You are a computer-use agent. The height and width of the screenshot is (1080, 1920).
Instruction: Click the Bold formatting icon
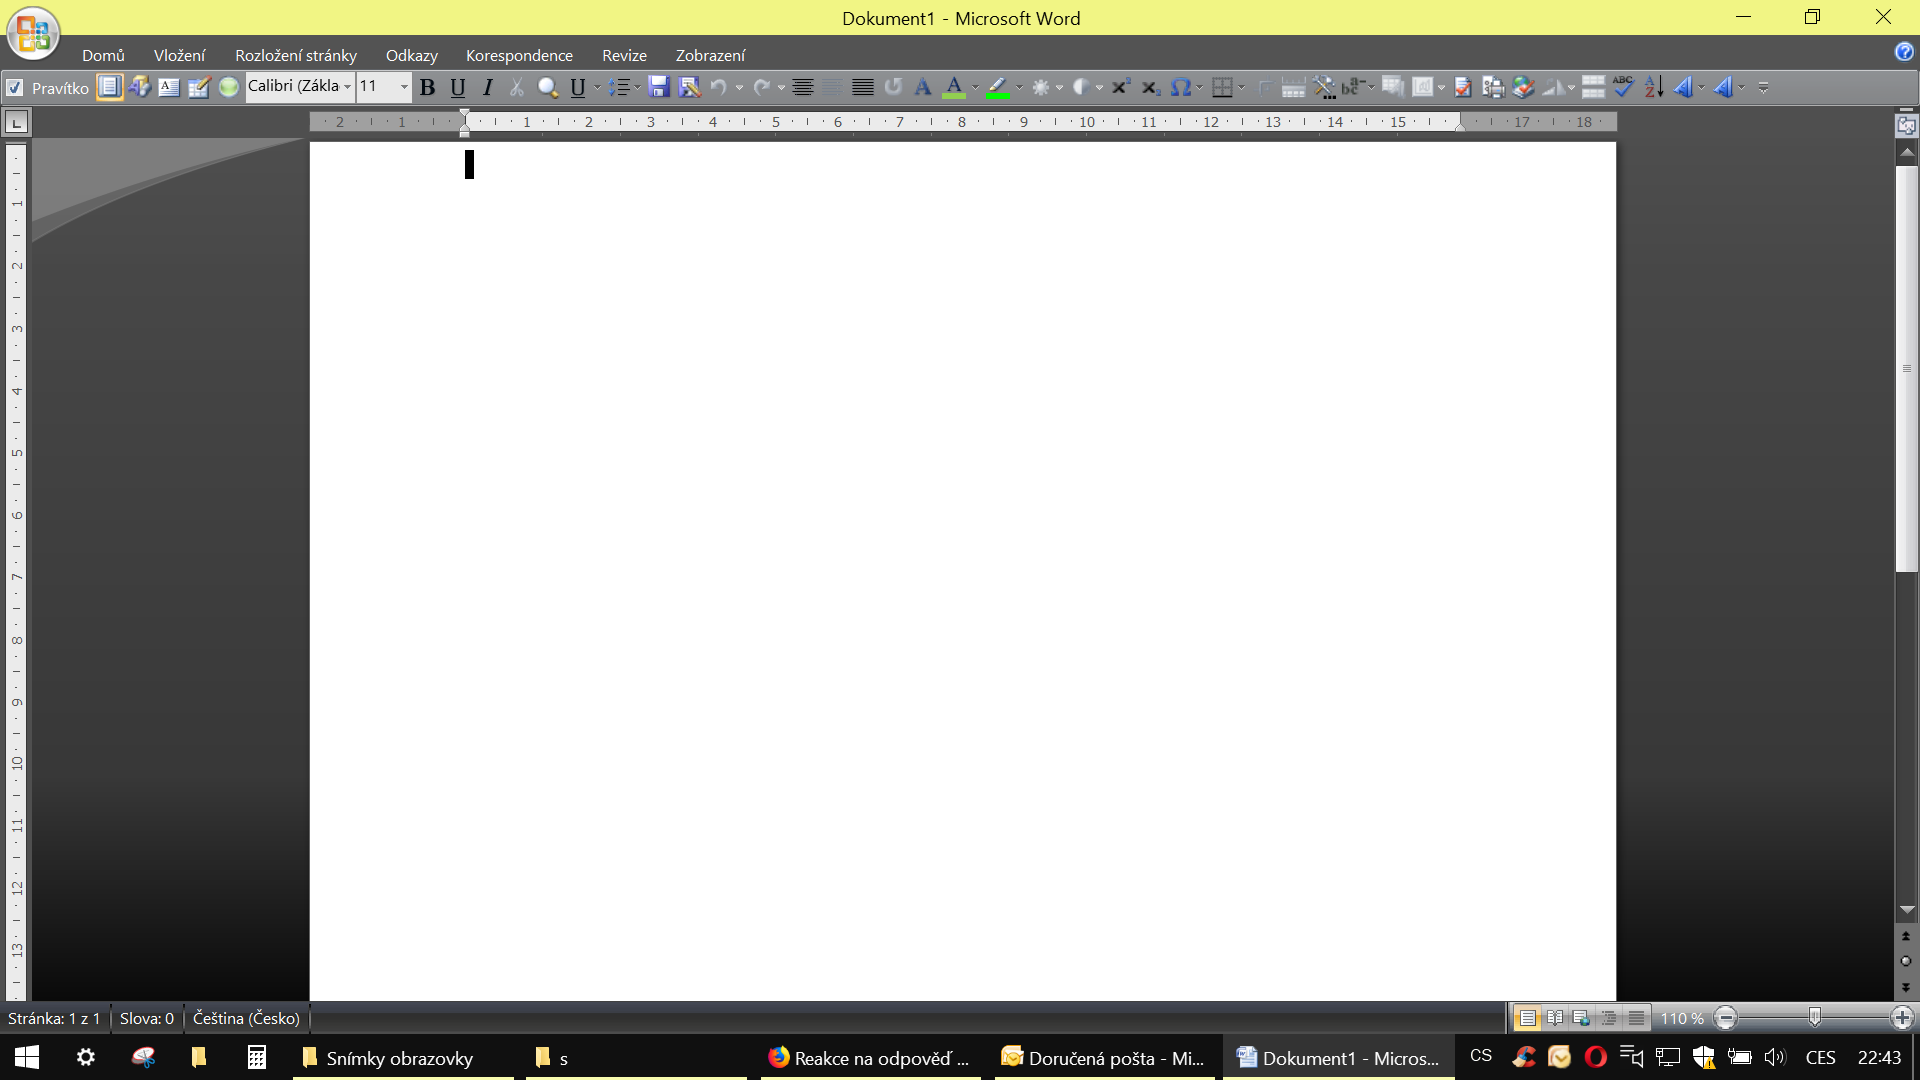[427, 88]
